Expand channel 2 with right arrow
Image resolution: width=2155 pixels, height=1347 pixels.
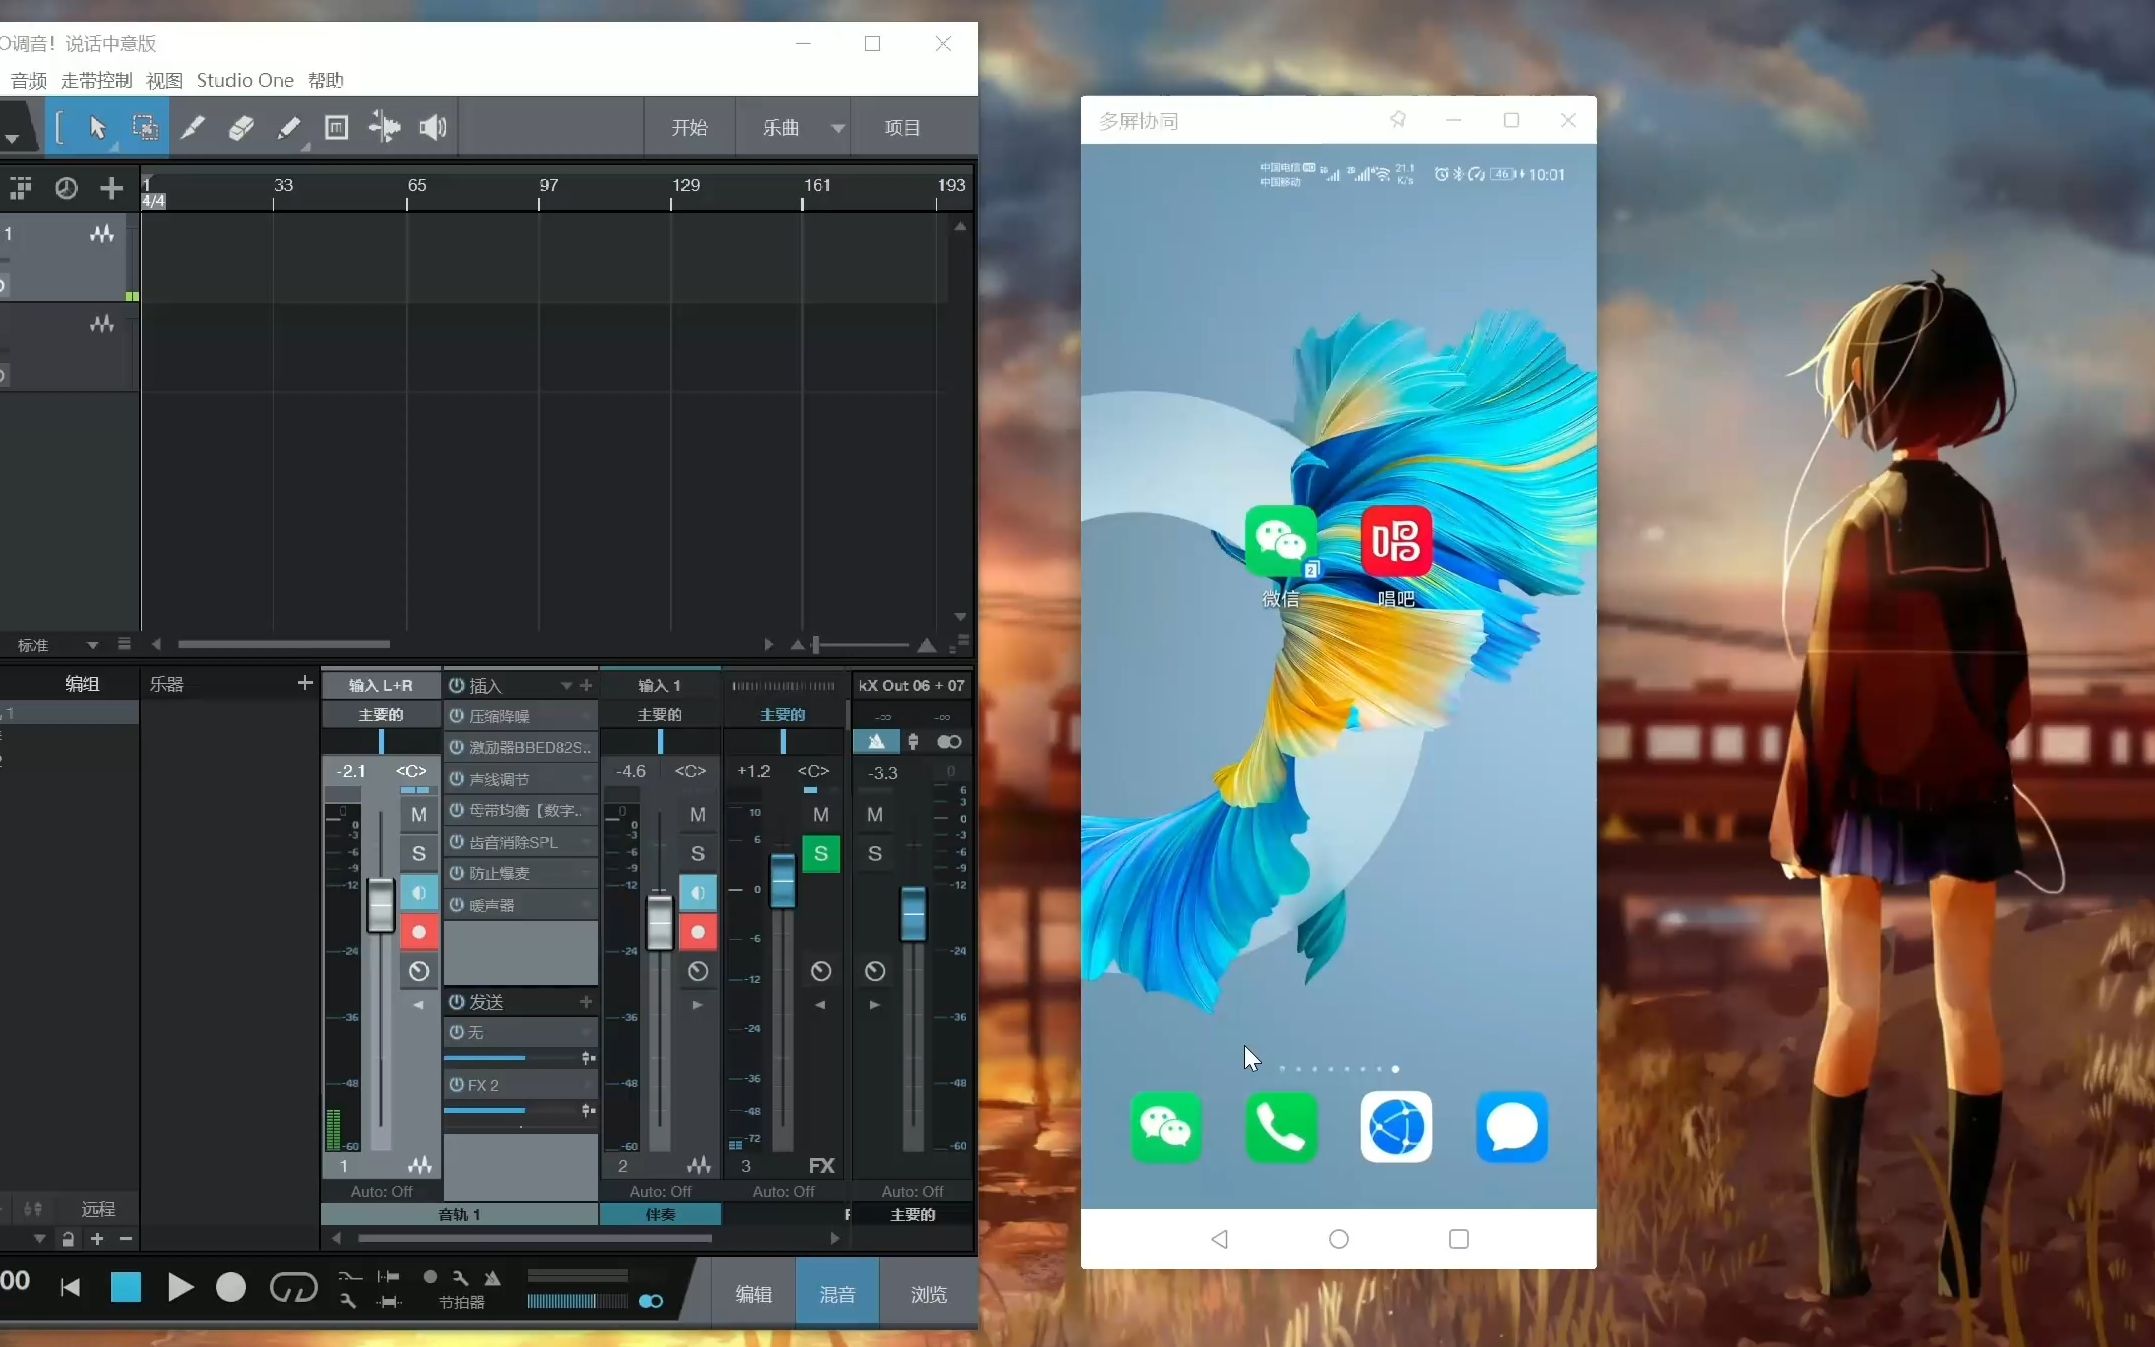pyautogui.click(x=697, y=1005)
